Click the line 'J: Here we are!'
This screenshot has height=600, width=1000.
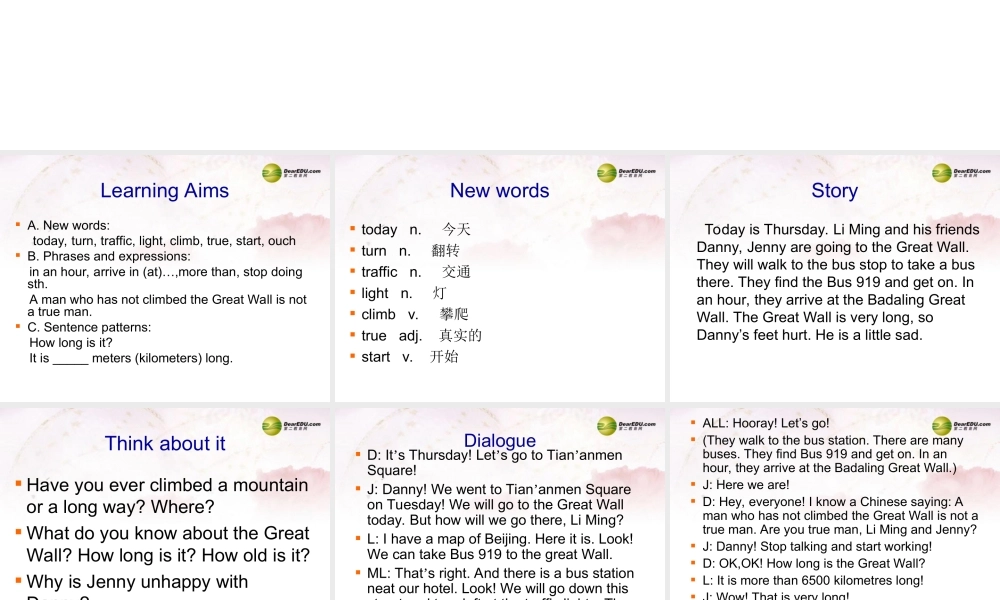746,485
